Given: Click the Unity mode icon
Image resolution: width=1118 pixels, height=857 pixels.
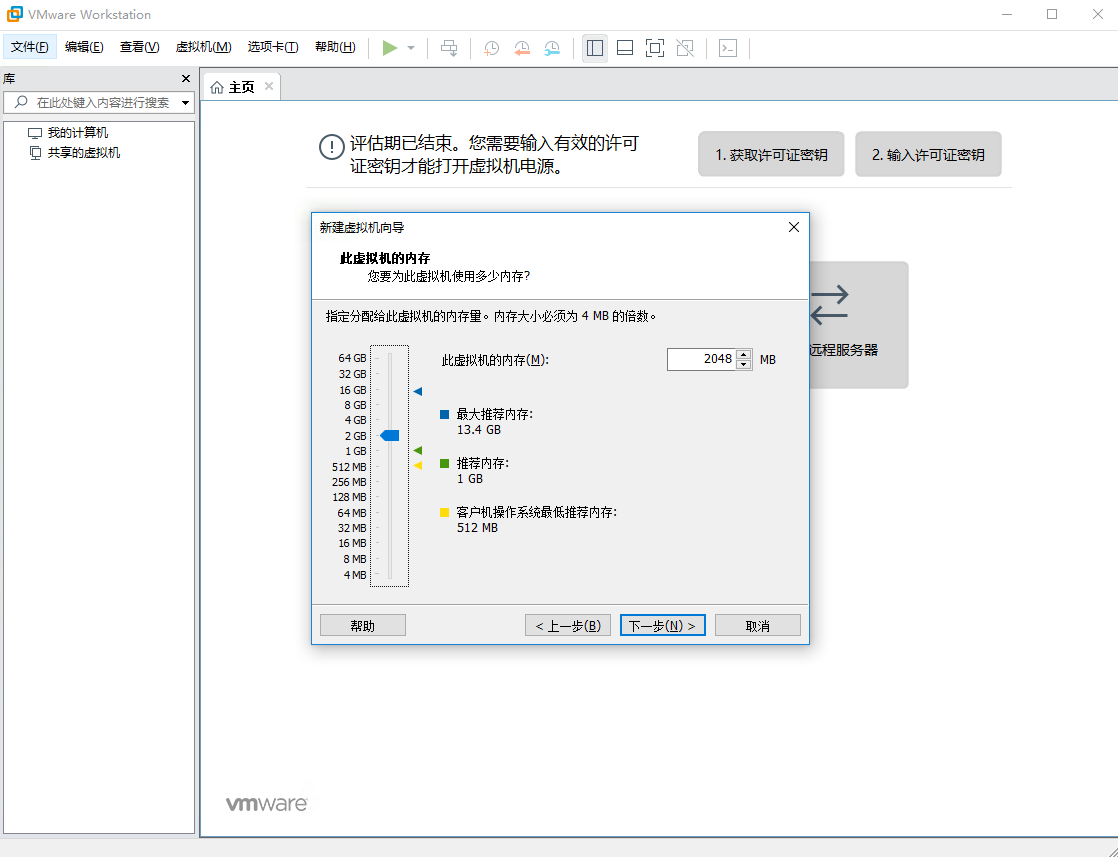Looking at the screenshot, I should click(684, 47).
